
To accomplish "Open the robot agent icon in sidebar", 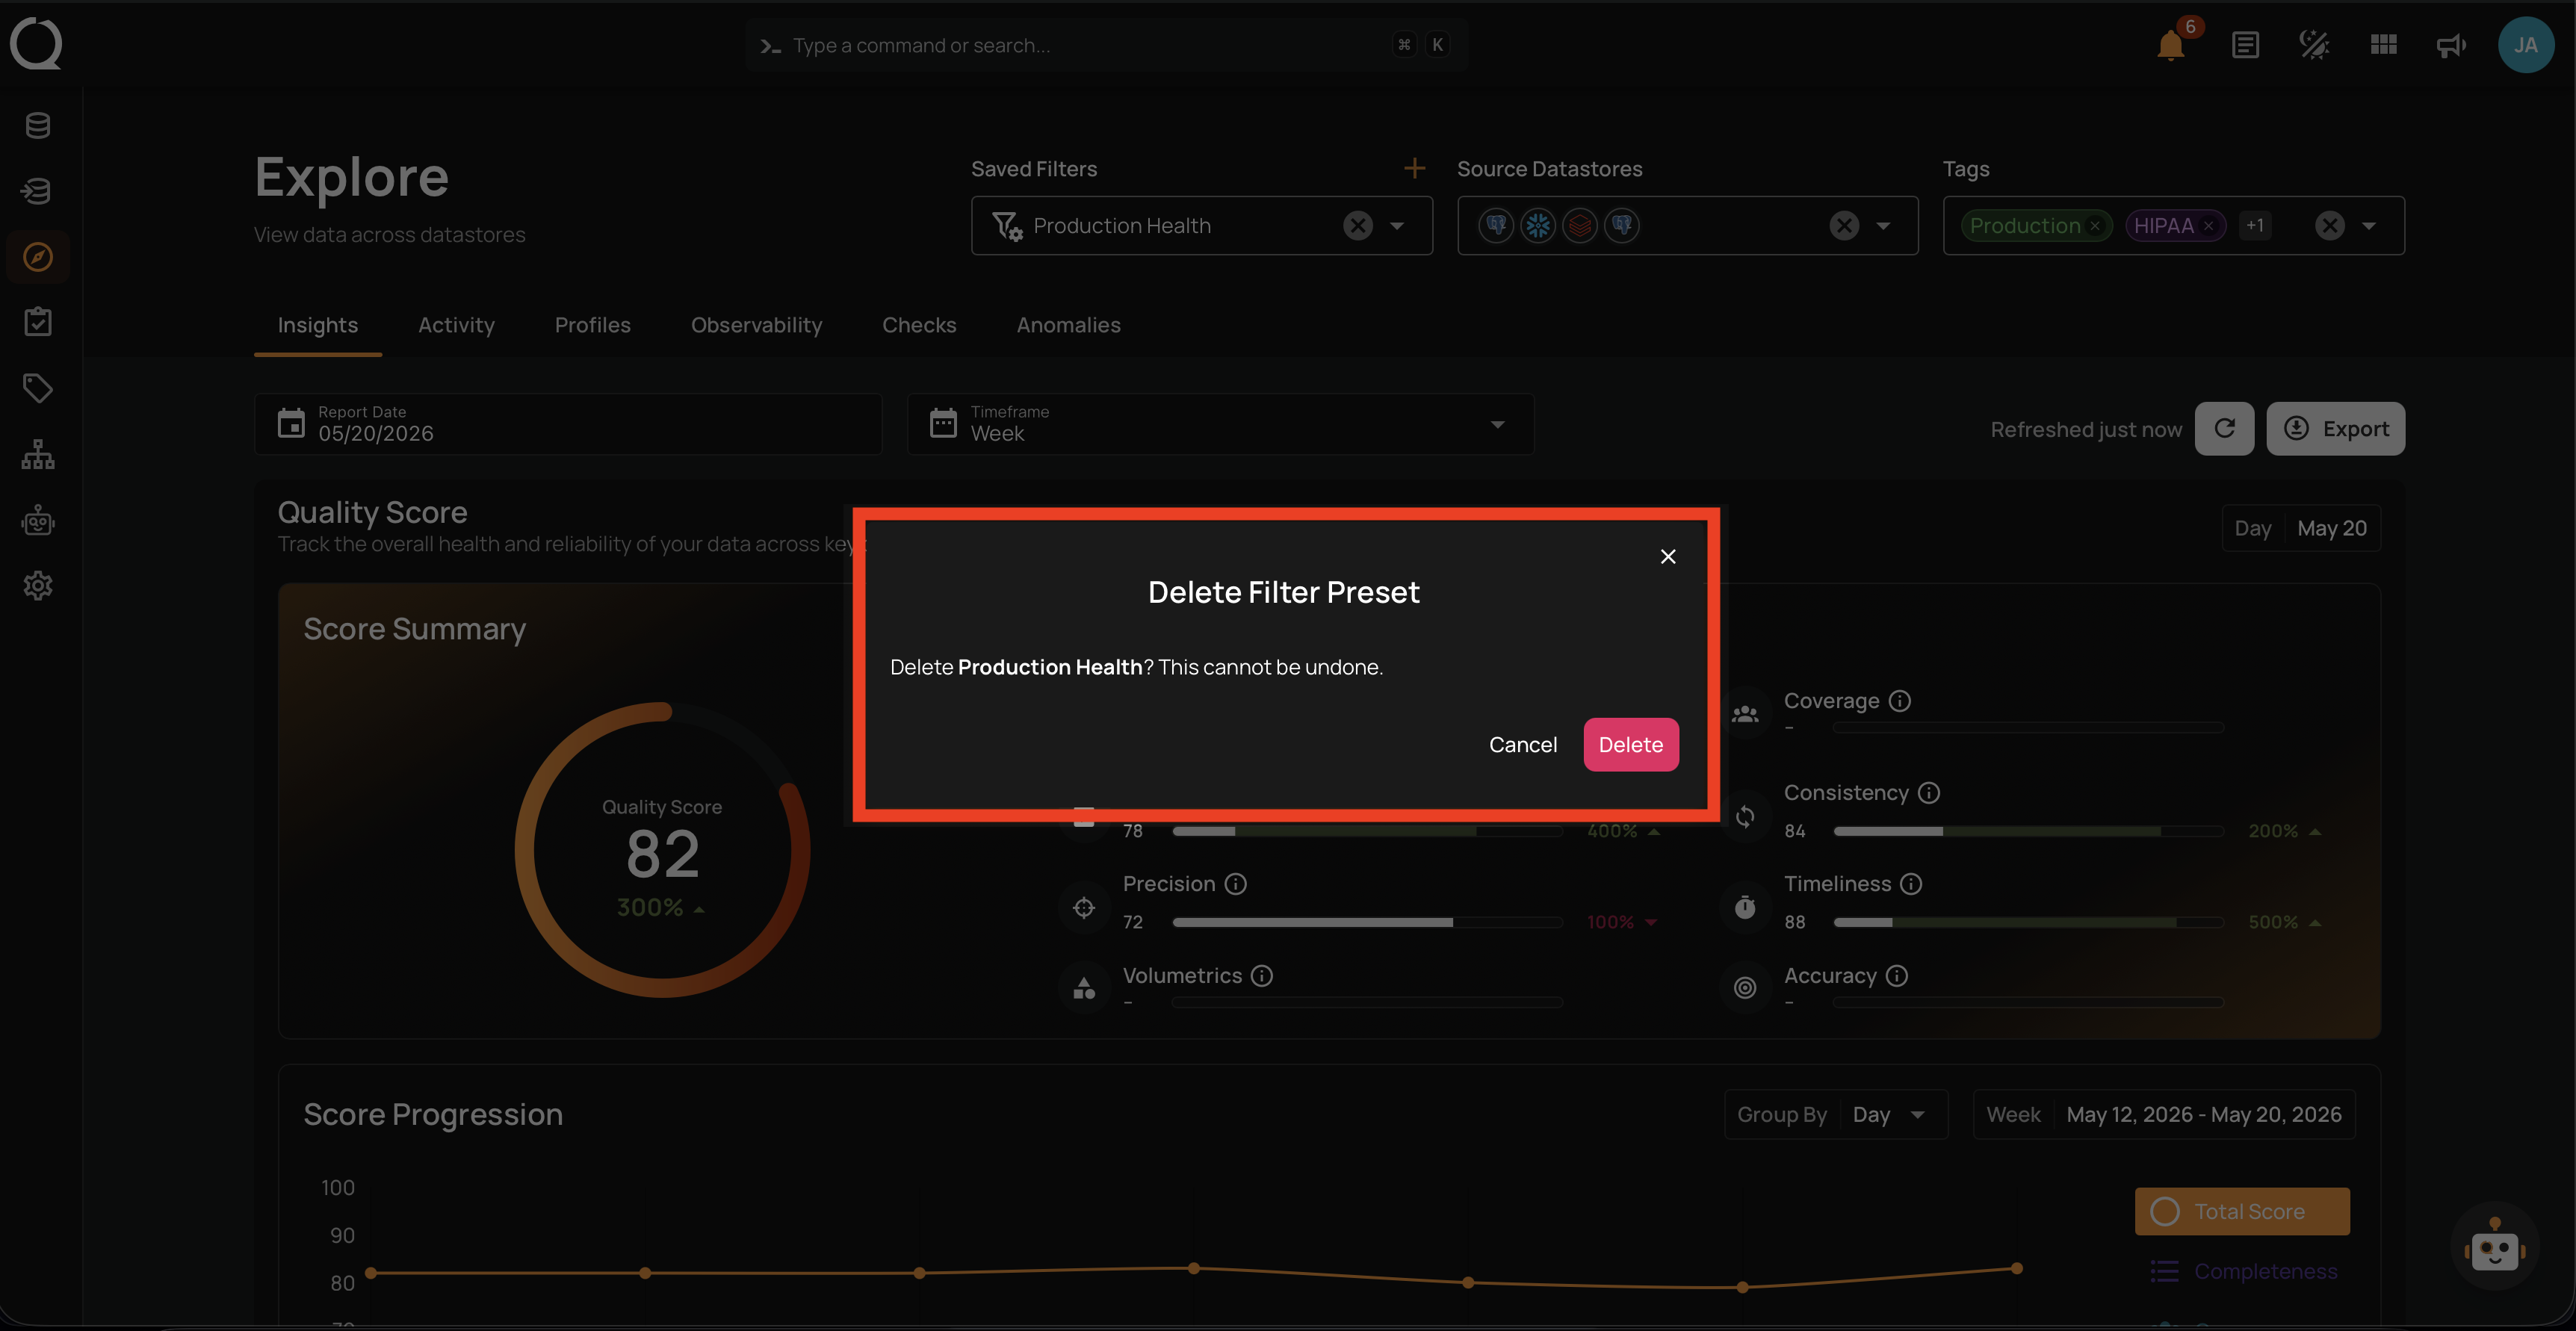I will (x=38, y=520).
